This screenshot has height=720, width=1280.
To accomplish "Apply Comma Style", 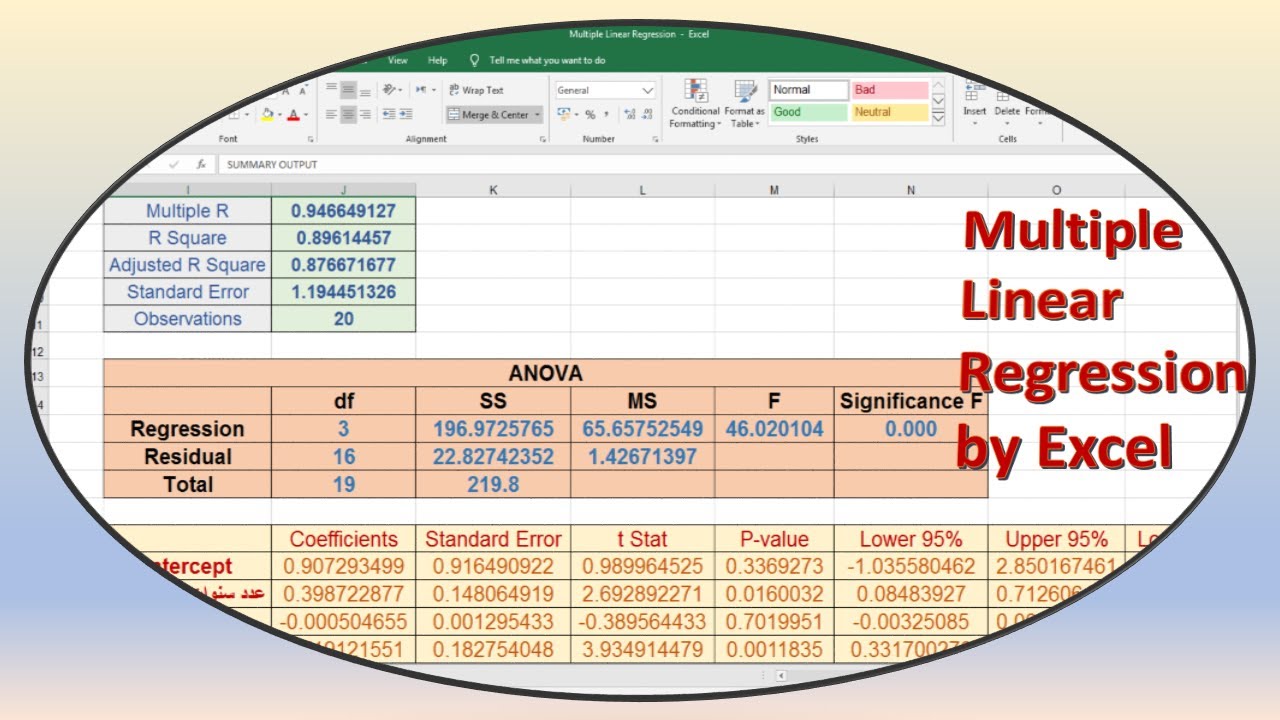I will [x=606, y=115].
